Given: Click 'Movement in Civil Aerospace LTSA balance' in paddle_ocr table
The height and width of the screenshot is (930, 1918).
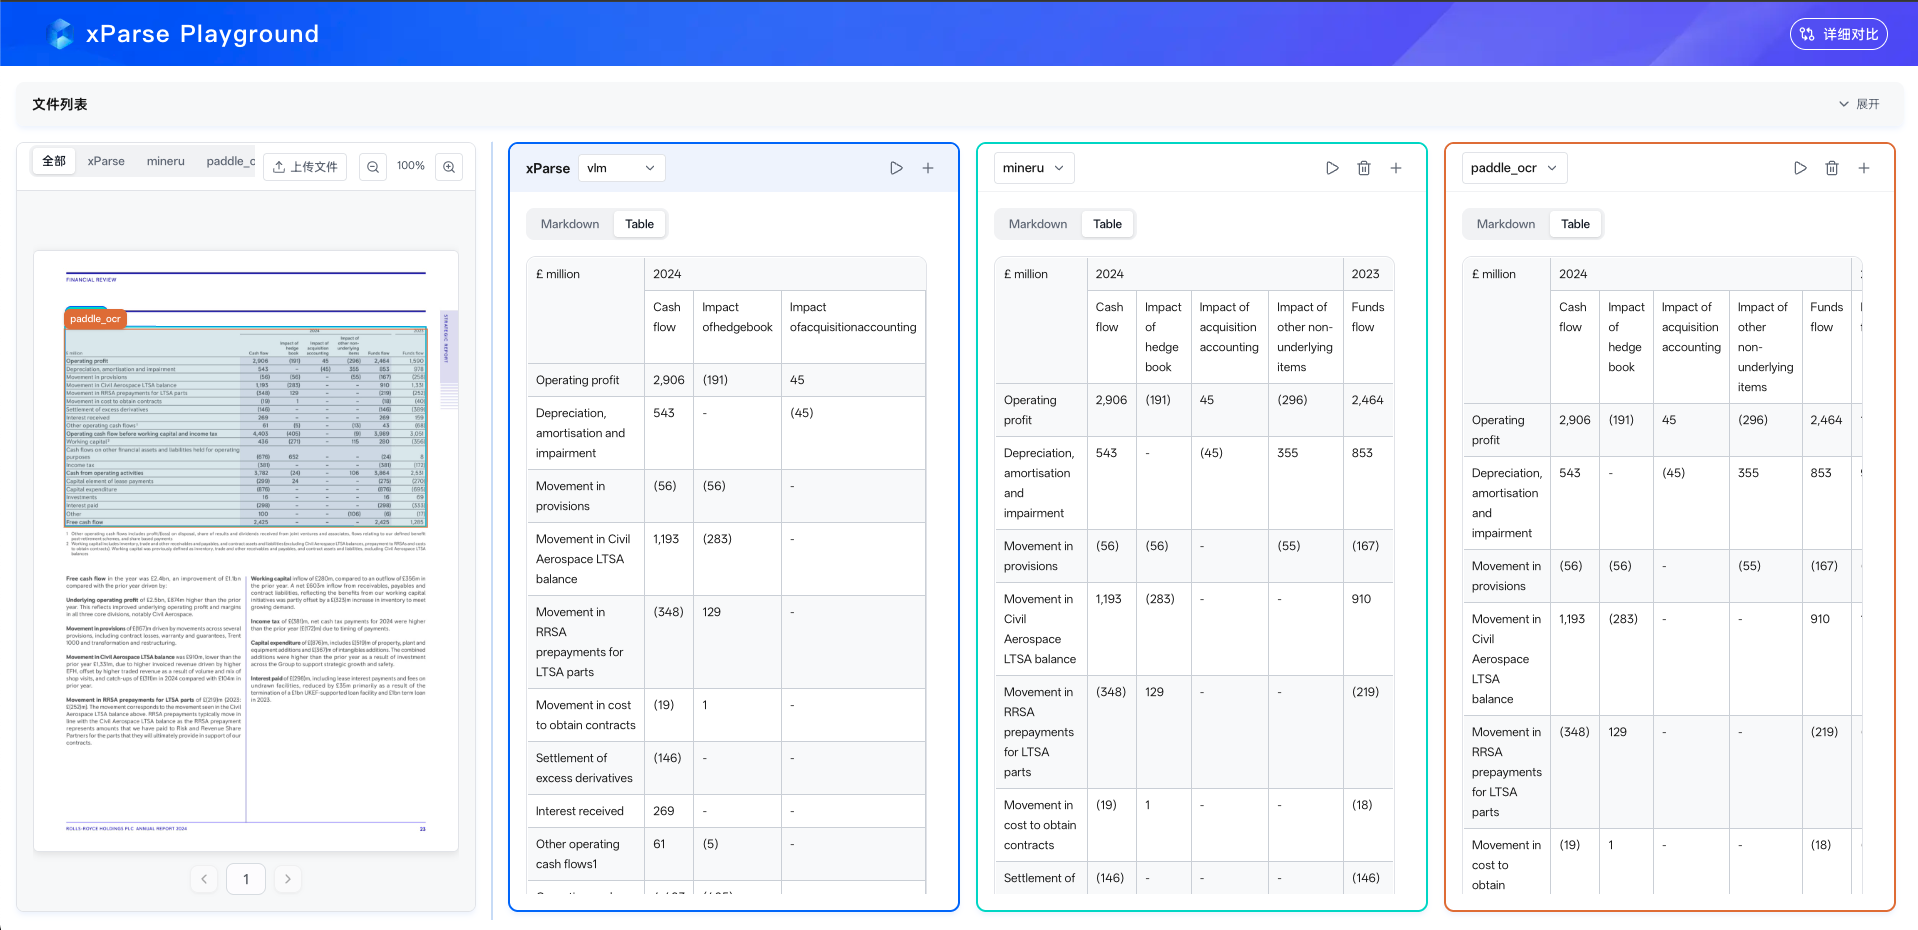Looking at the screenshot, I should 1506,659.
